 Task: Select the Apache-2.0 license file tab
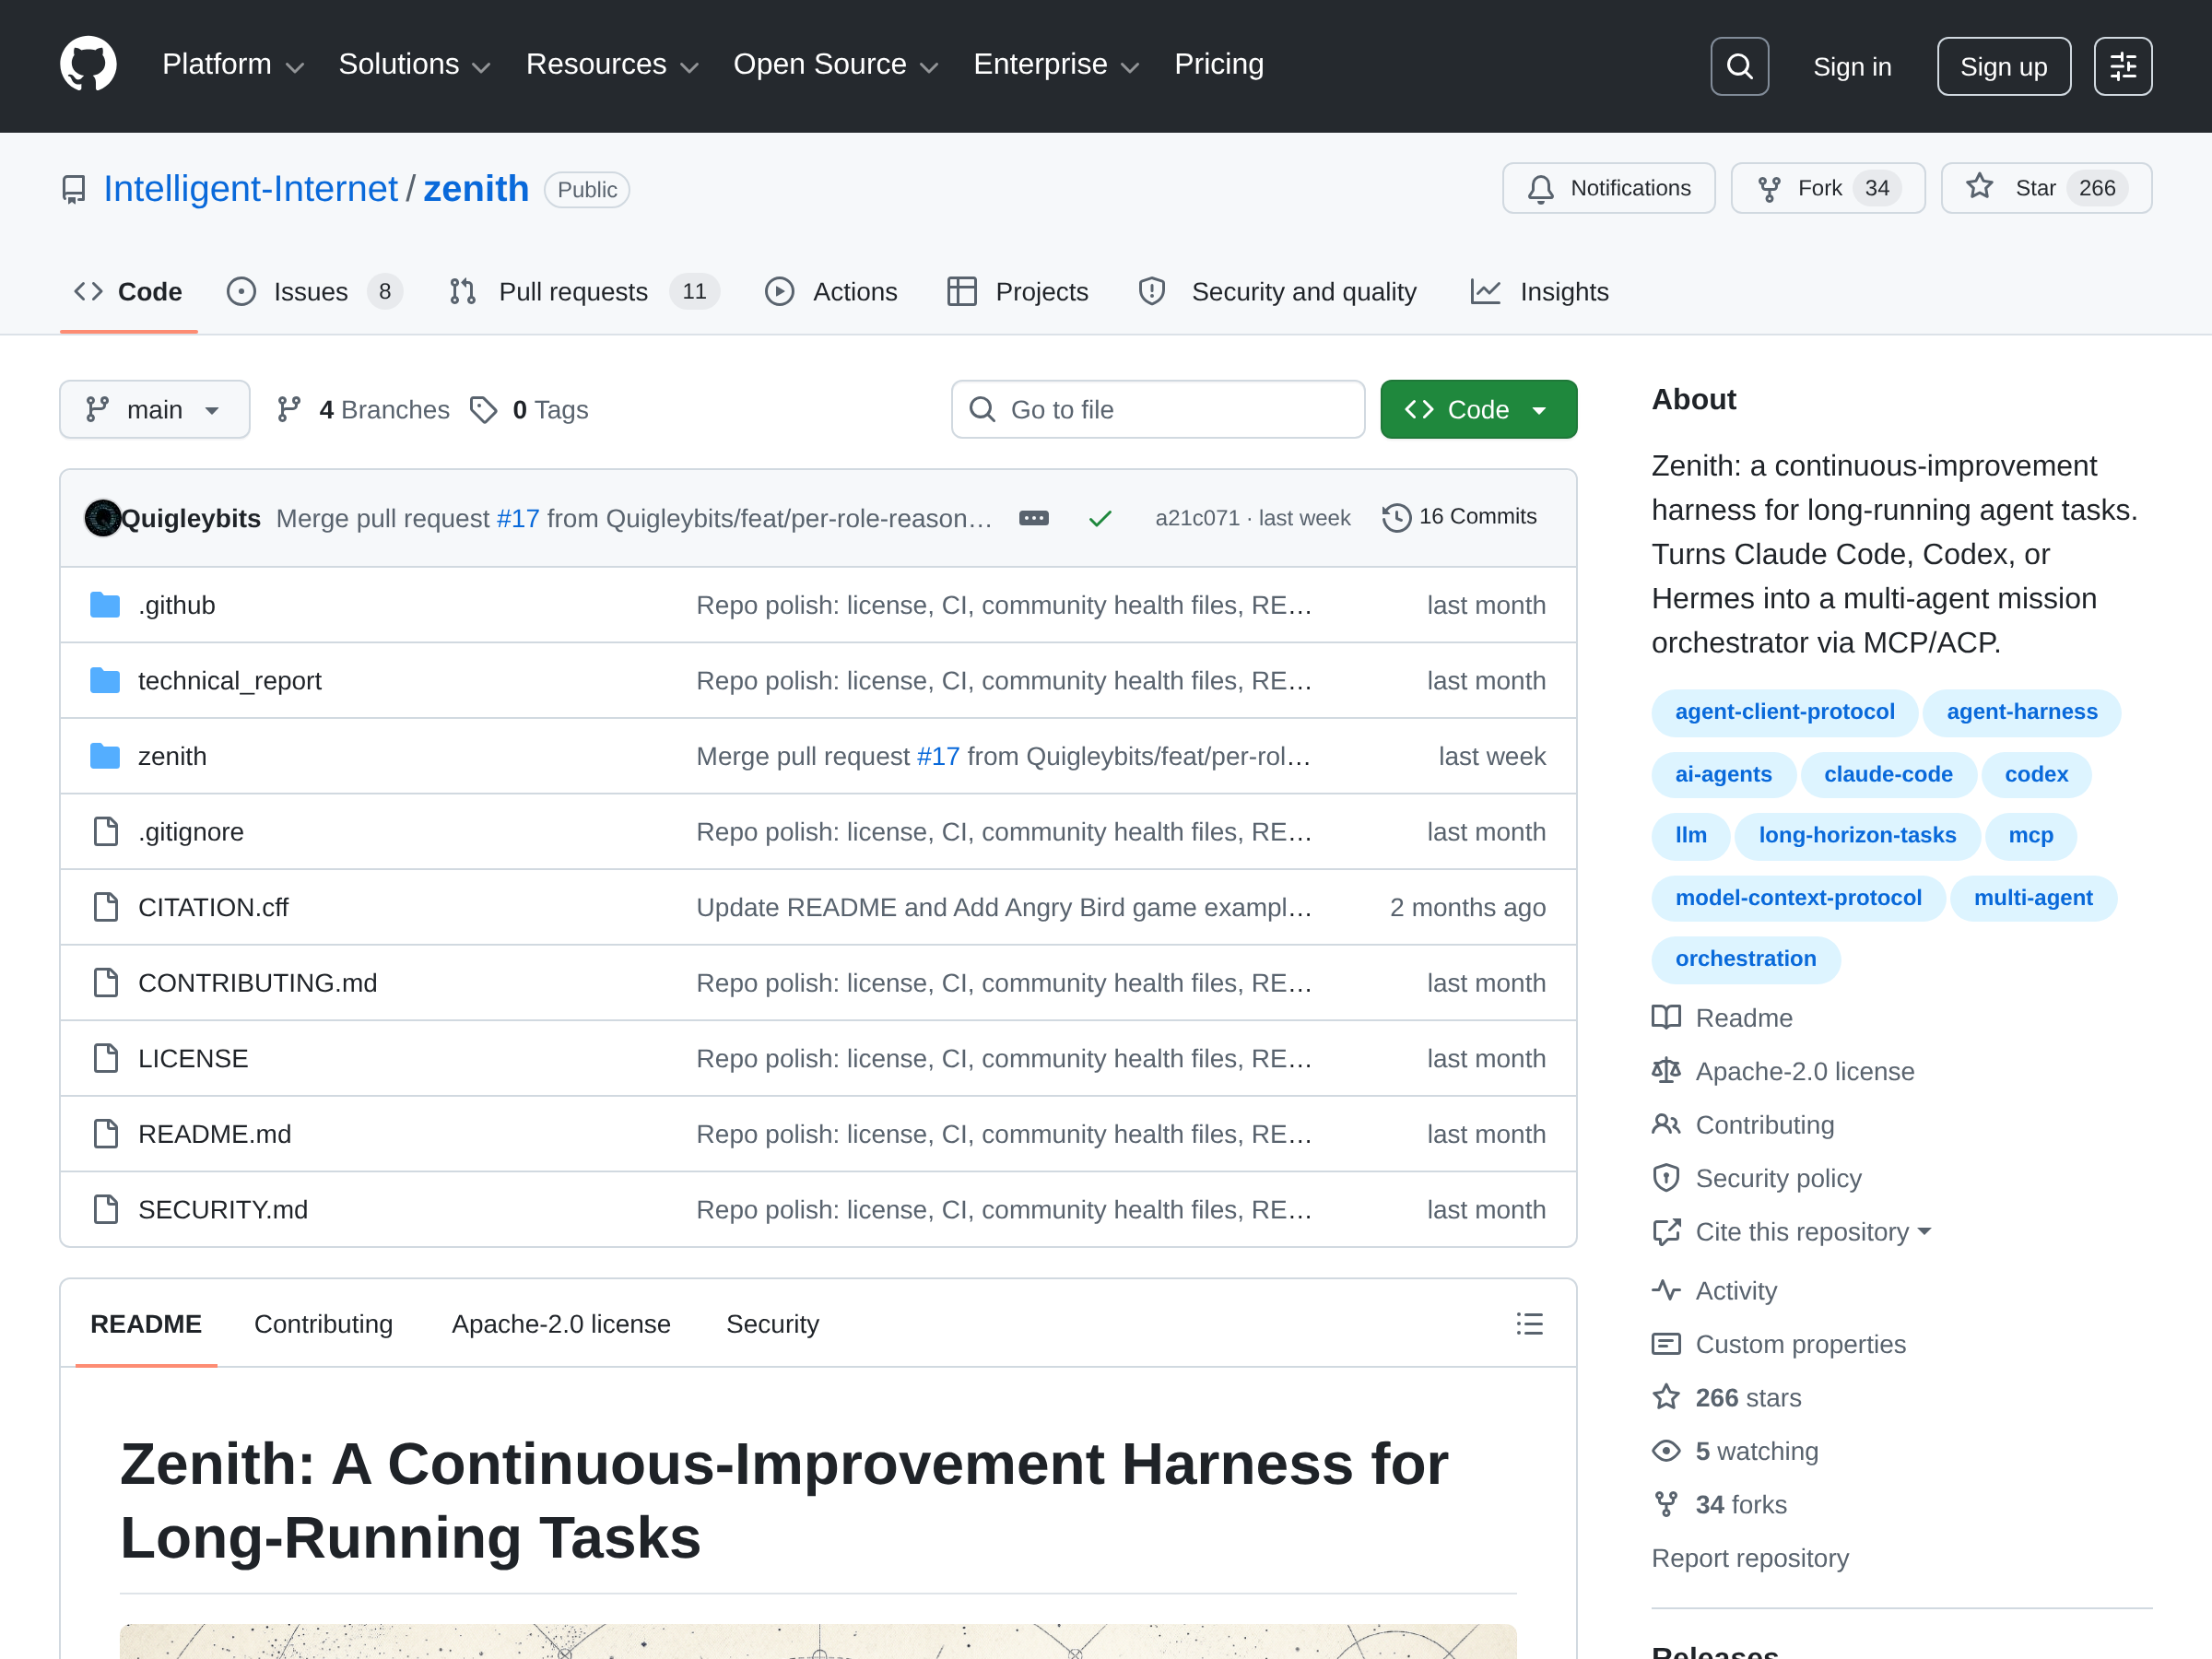point(561,1324)
